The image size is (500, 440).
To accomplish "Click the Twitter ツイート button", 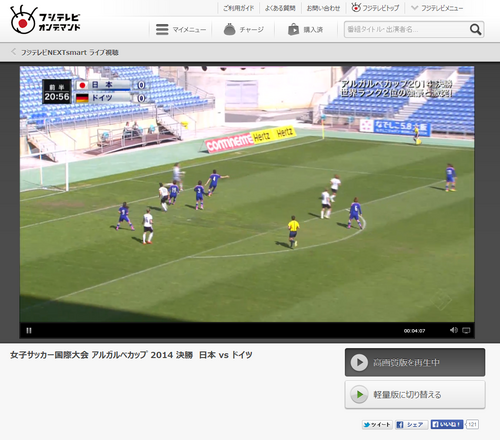I will coord(377,425).
